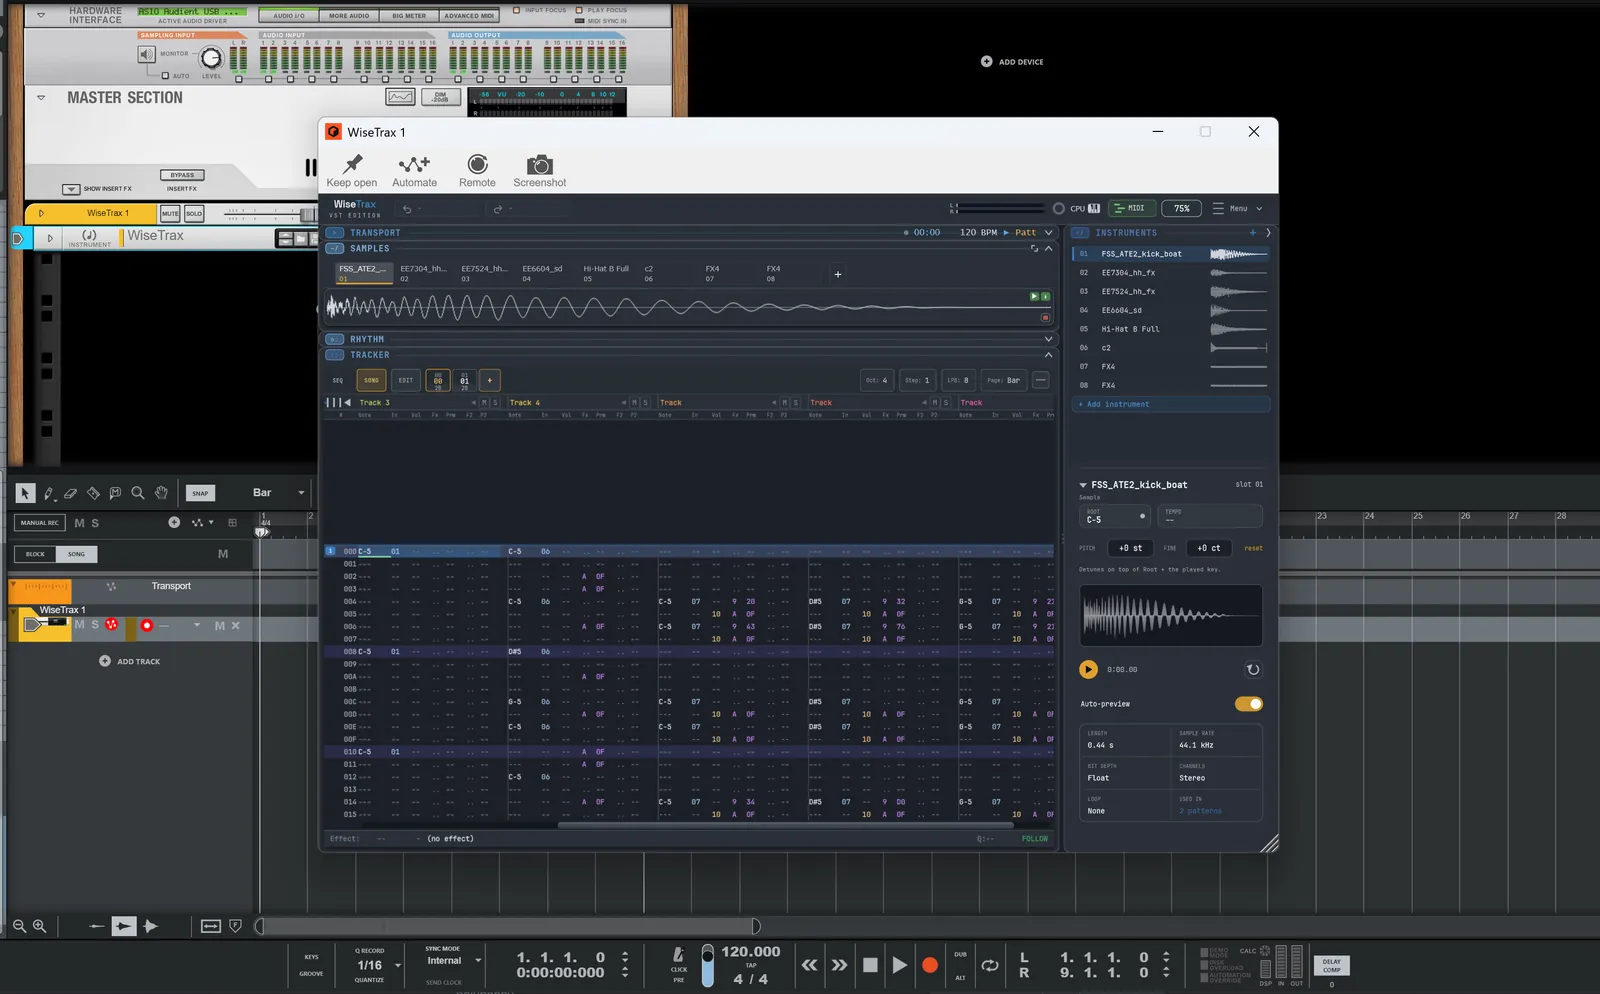Select the arrow selection tool in the sequencer
1600x994 pixels.
pyautogui.click(x=25, y=493)
